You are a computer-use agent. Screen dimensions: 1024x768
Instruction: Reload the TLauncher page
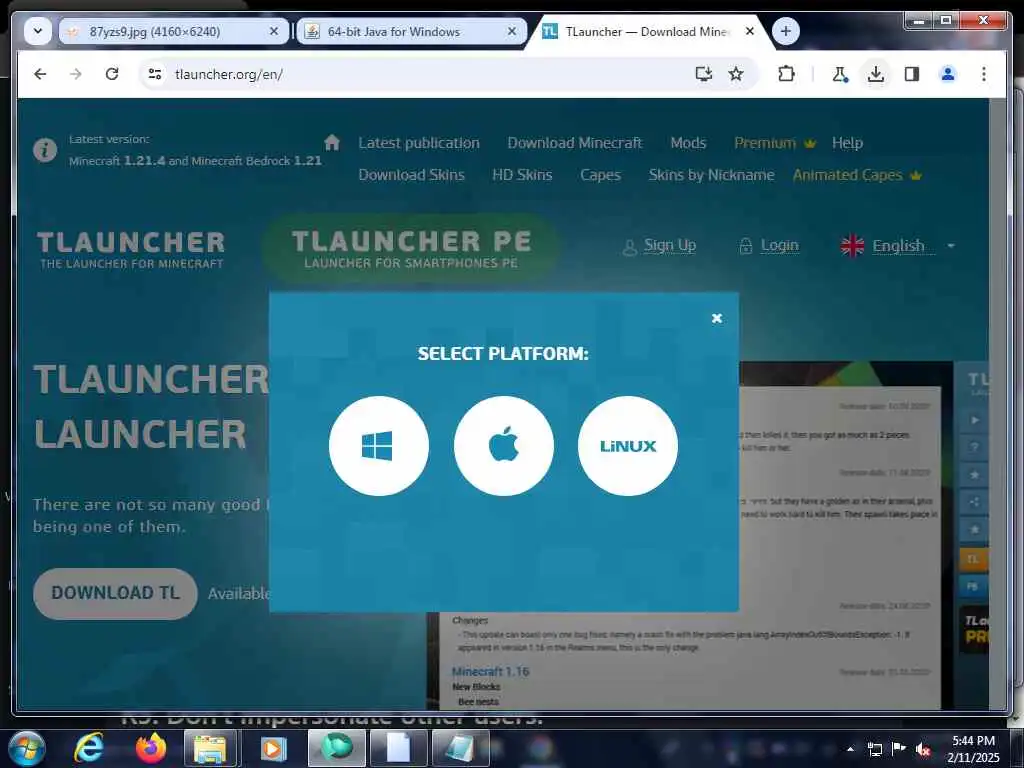coord(112,74)
